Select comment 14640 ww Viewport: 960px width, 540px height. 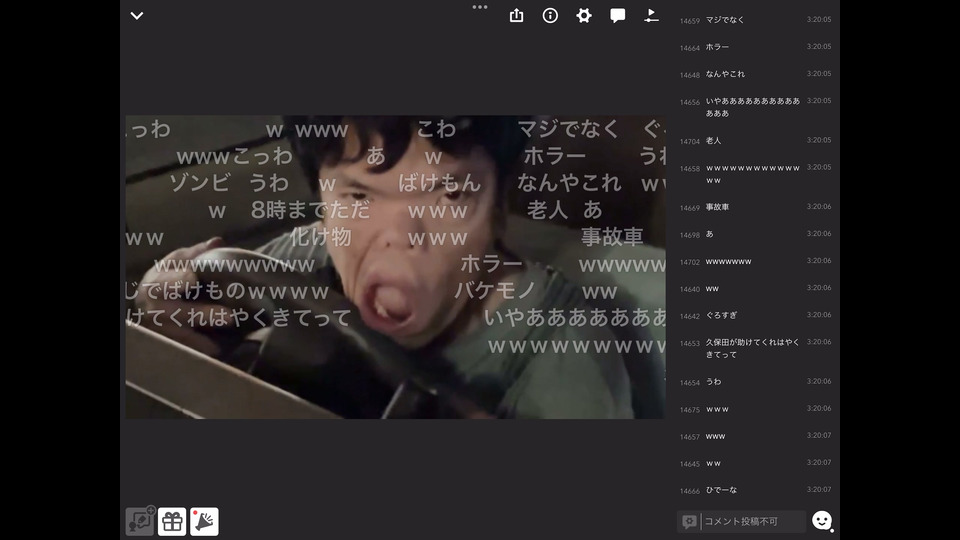pyautogui.click(x=756, y=288)
